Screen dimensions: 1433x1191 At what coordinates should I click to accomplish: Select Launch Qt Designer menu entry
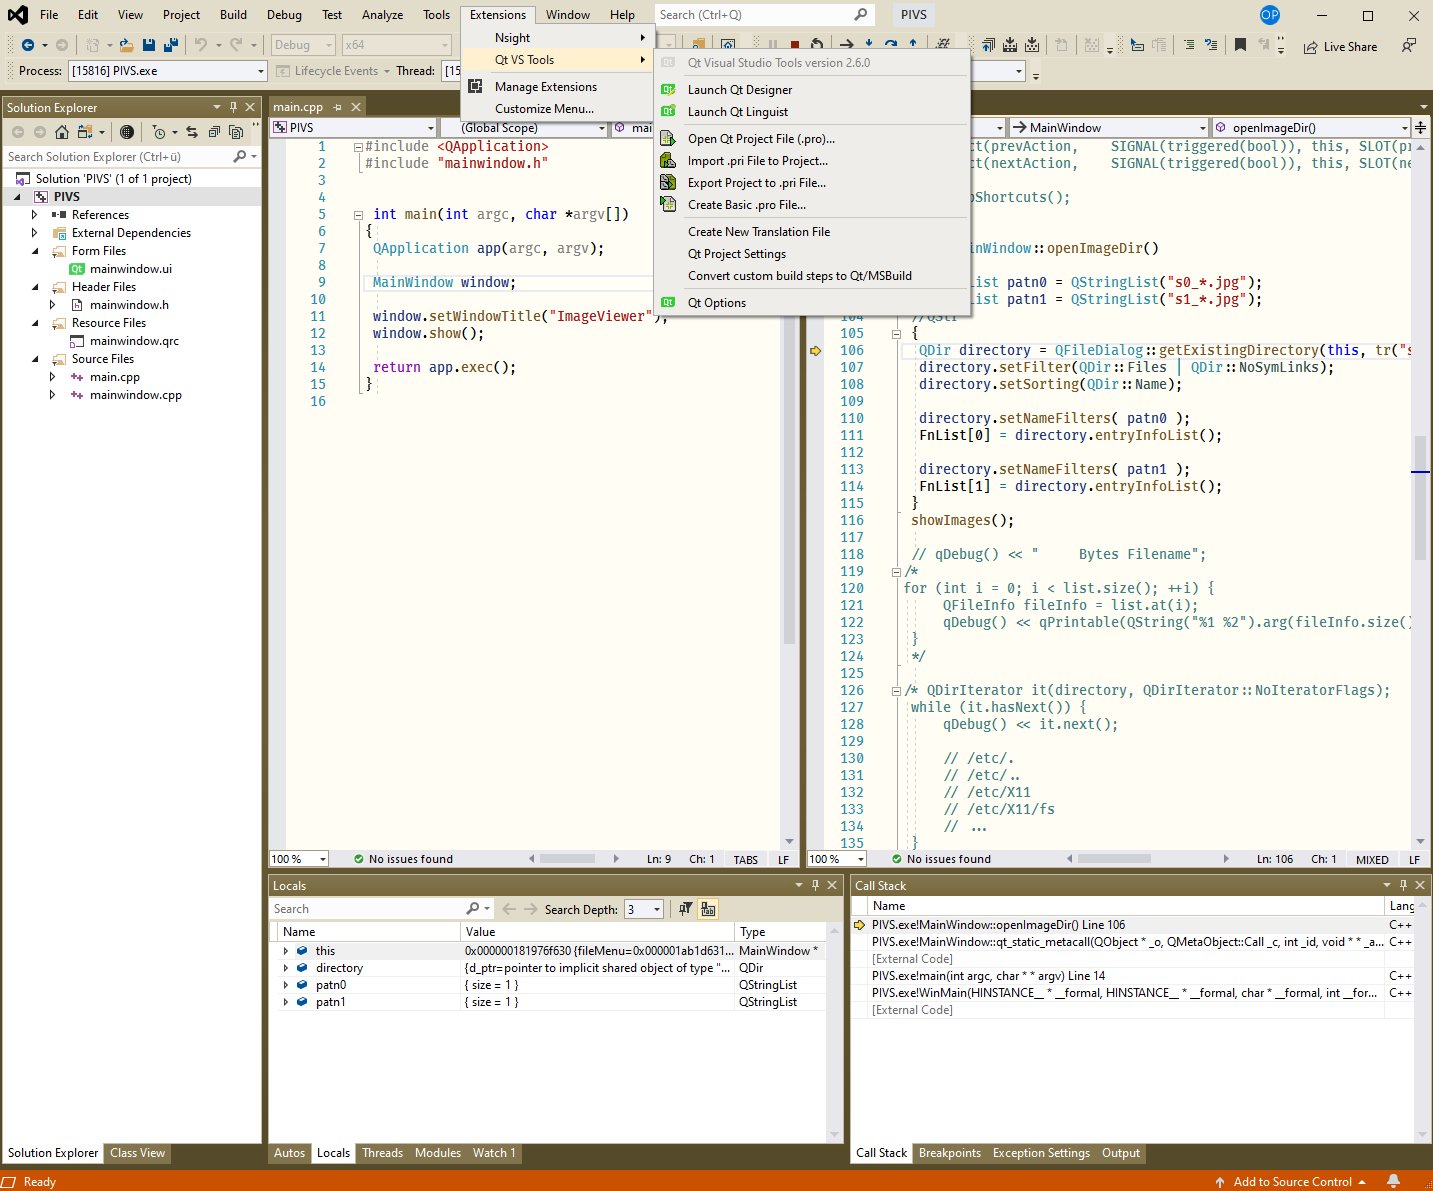(x=739, y=90)
